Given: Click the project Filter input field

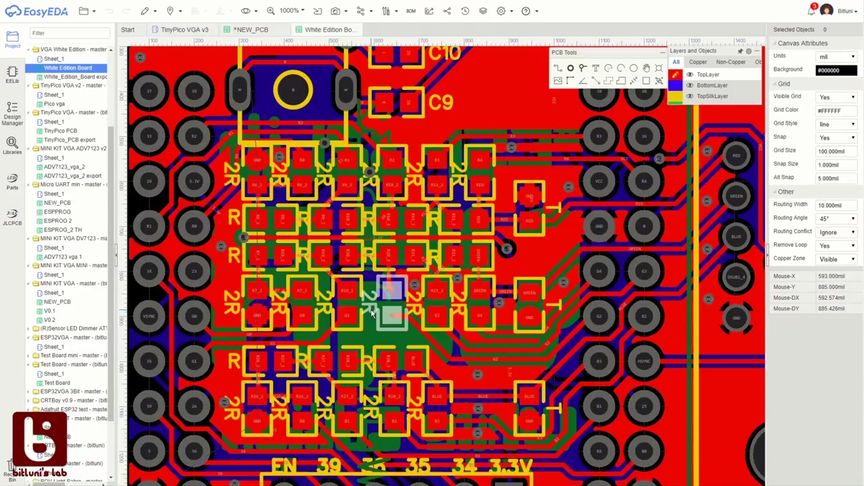Looking at the screenshot, I should point(69,33).
